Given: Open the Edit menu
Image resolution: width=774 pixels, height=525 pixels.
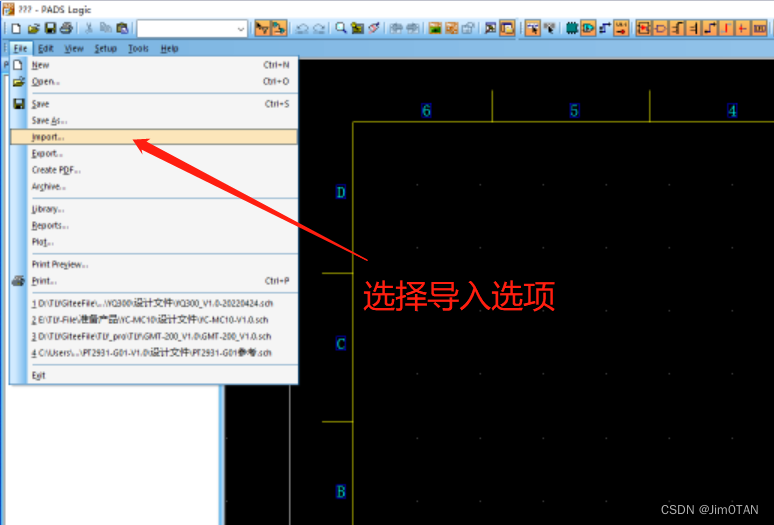Looking at the screenshot, I should click(x=45, y=48).
